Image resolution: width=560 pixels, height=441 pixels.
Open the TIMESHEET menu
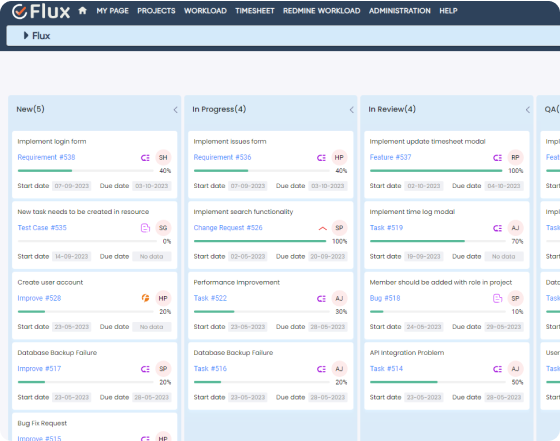pyautogui.click(x=255, y=11)
